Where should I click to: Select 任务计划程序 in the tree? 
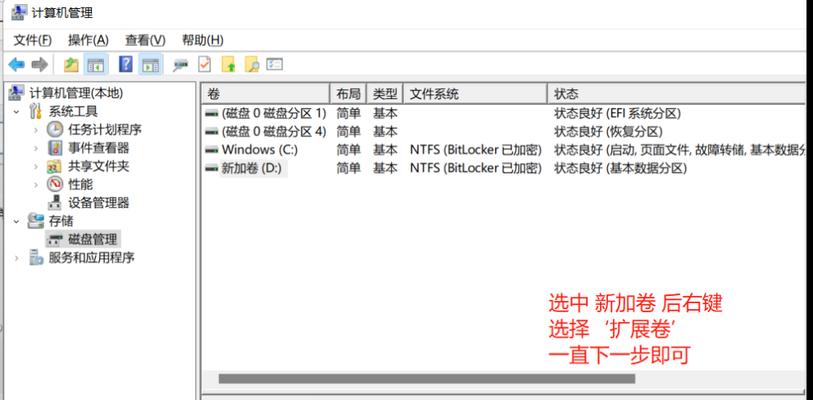[105, 129]
